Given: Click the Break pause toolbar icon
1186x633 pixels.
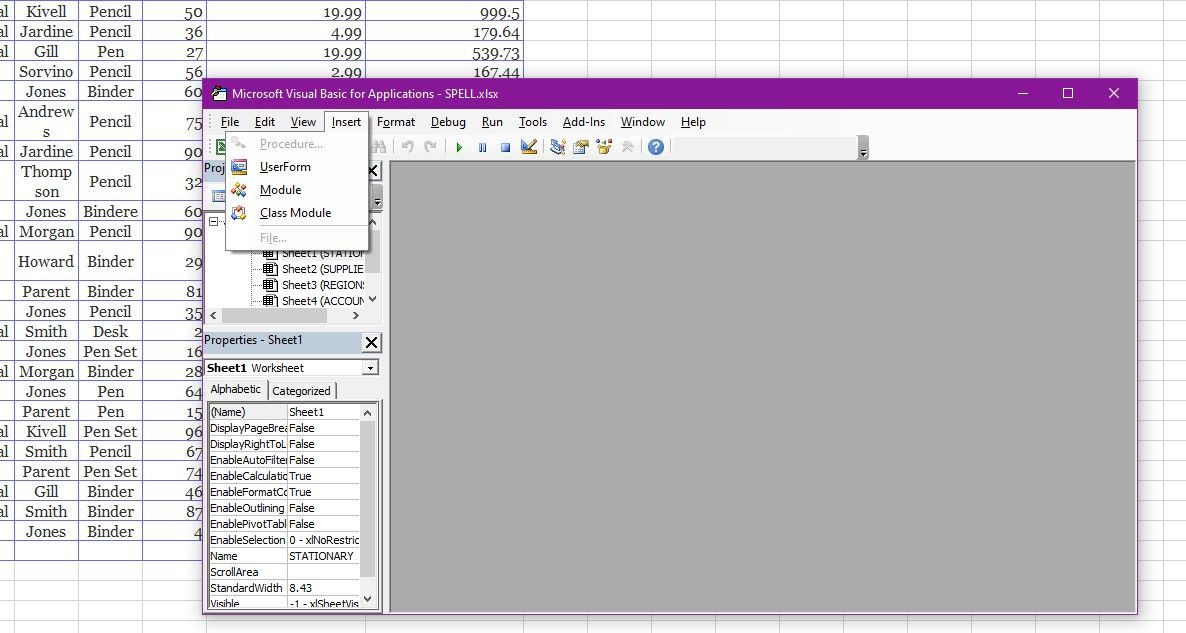Looking at the screenshot, I should coord(482,147).
